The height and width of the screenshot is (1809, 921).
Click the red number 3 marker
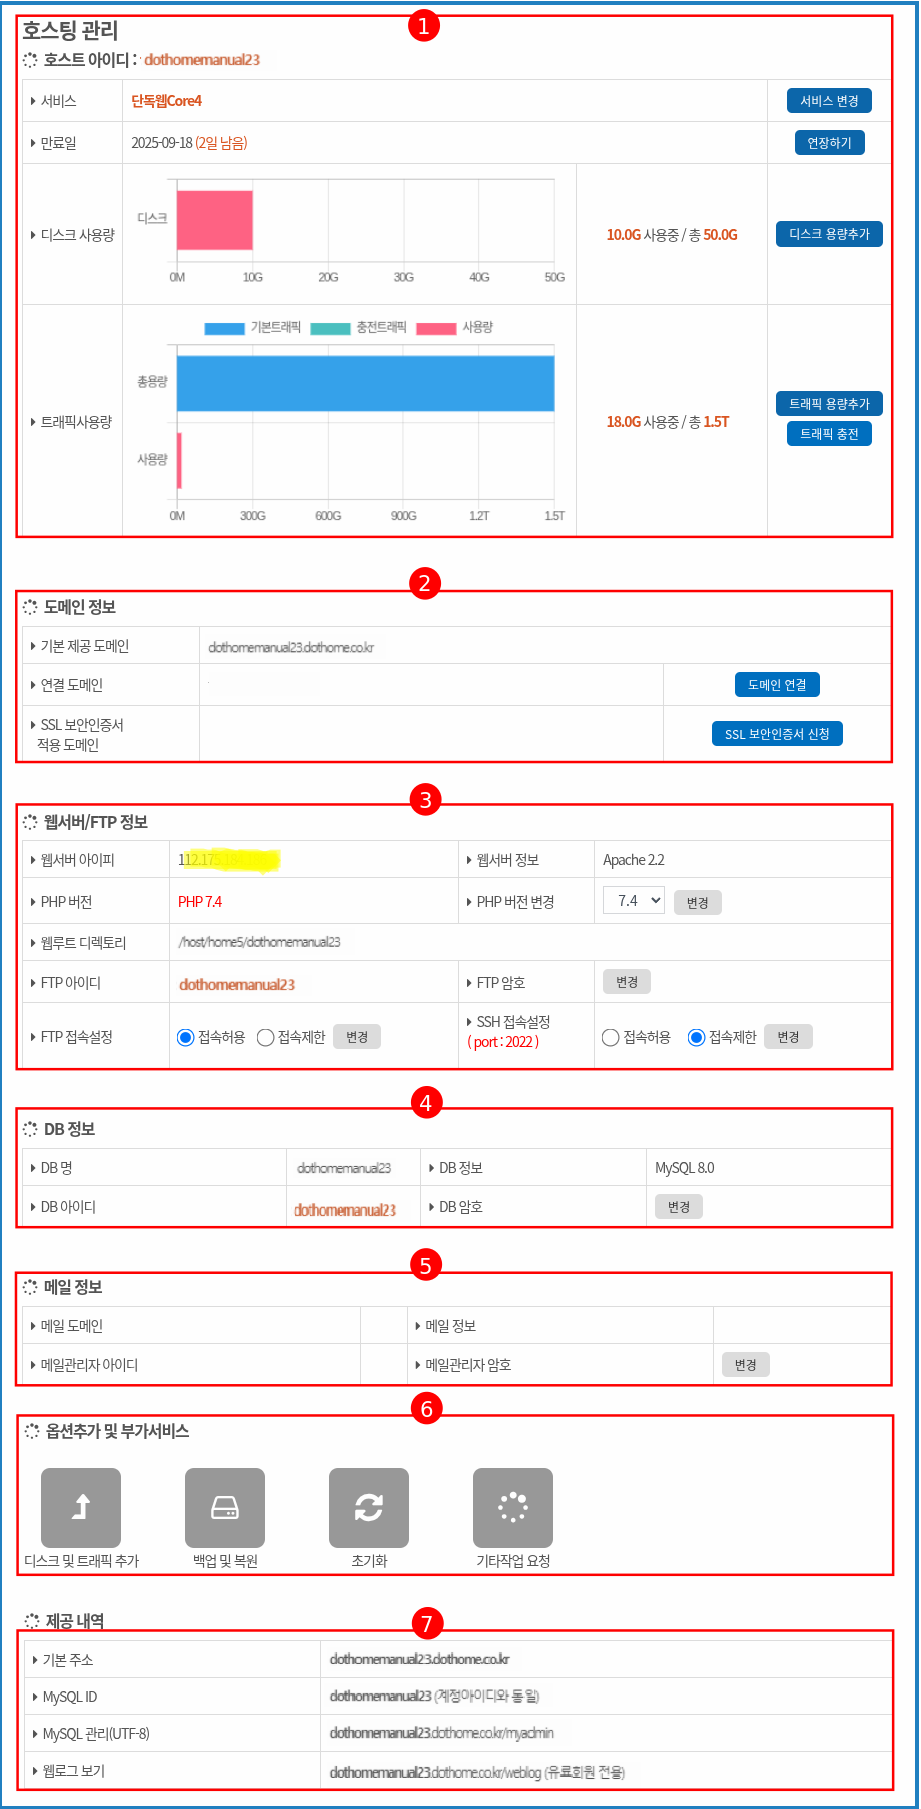426,799
